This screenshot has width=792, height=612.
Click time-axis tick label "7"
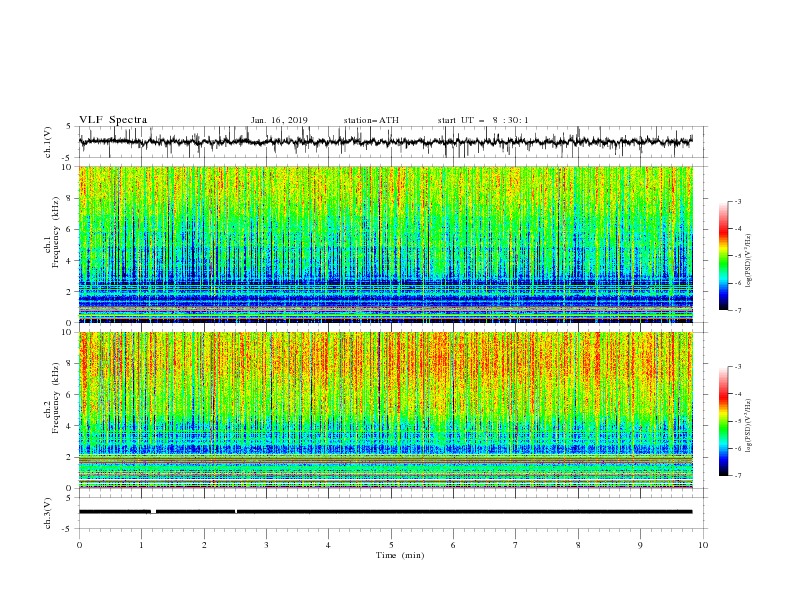point(516,545)
